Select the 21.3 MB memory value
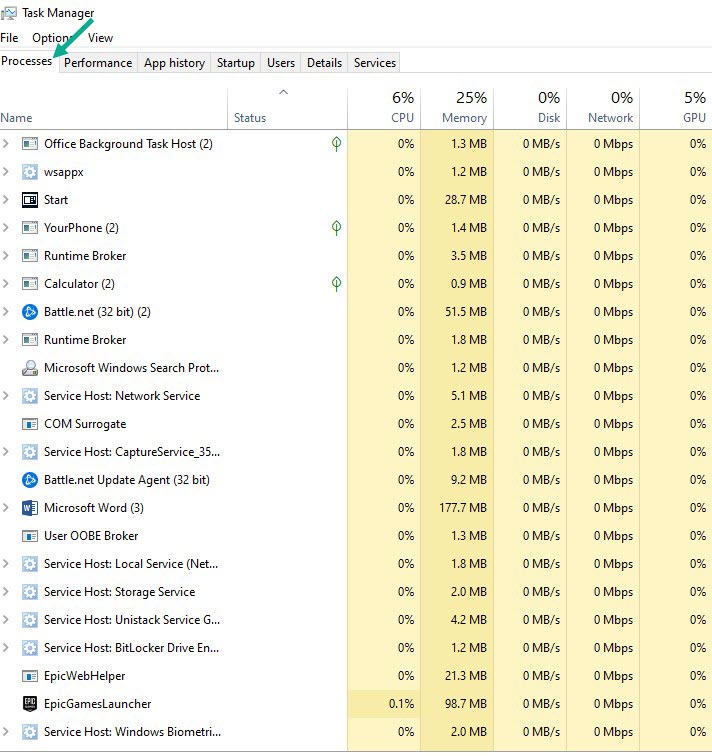 pyautogui.click(x=466, y=676)
